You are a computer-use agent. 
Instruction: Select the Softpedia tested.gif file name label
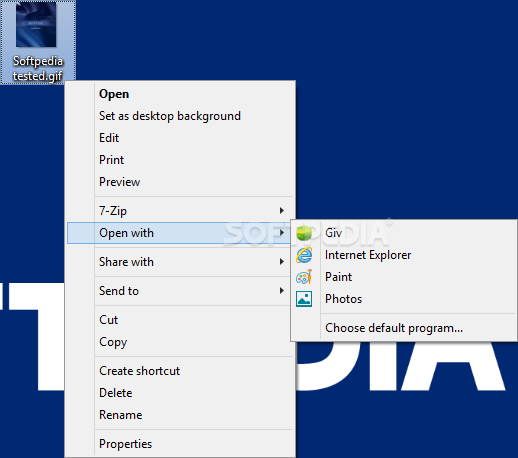click(x=38, y=68)
